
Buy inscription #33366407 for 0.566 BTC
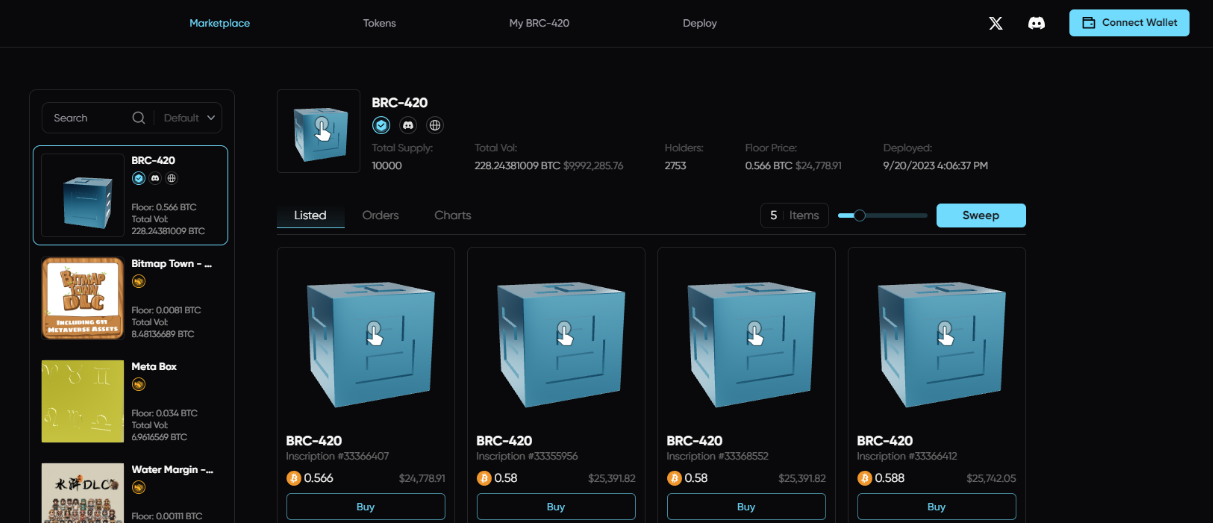[x=365, y=507]
